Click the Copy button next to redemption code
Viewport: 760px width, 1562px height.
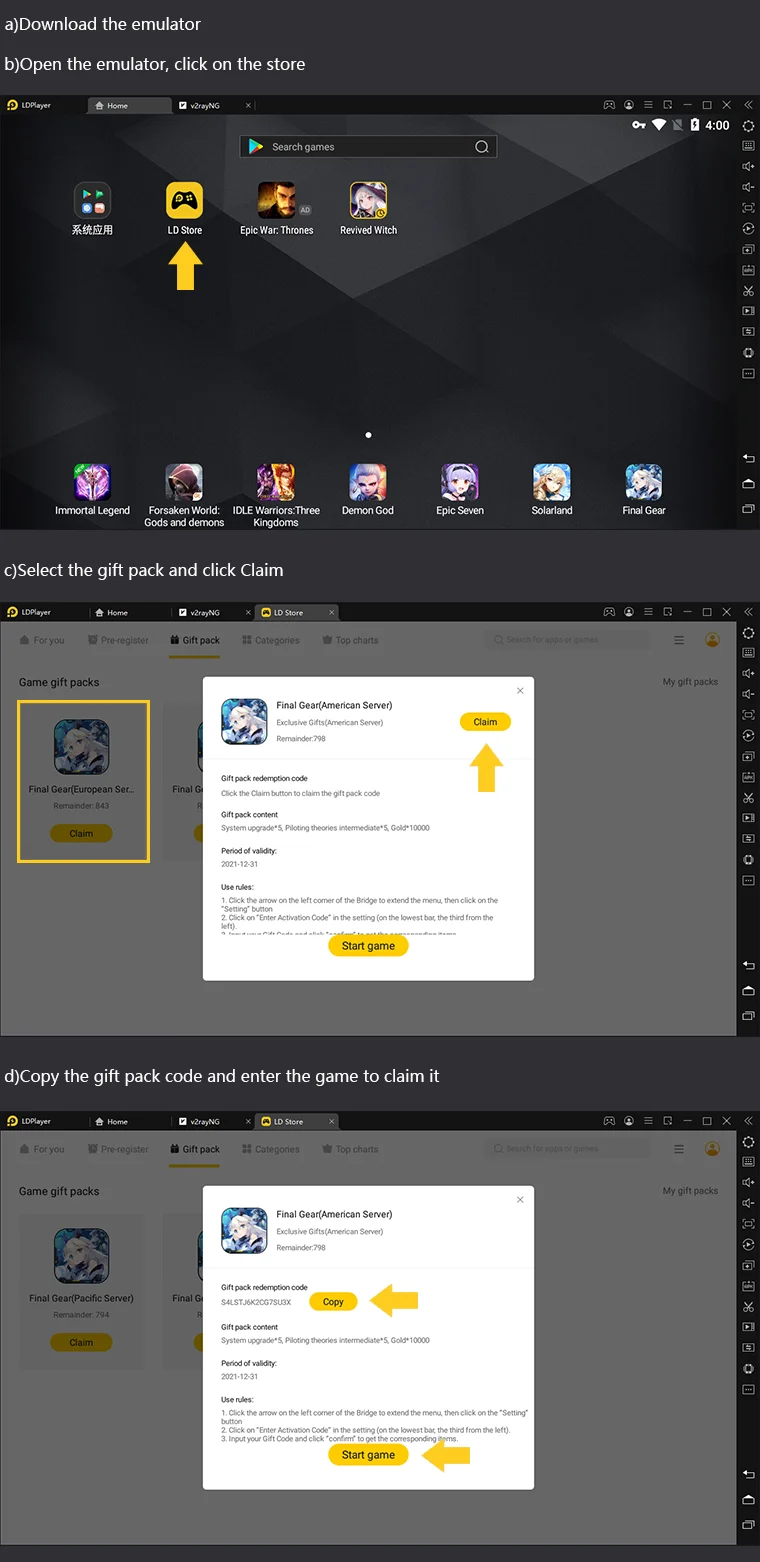pyautogui.click(x=333, y=1302)
